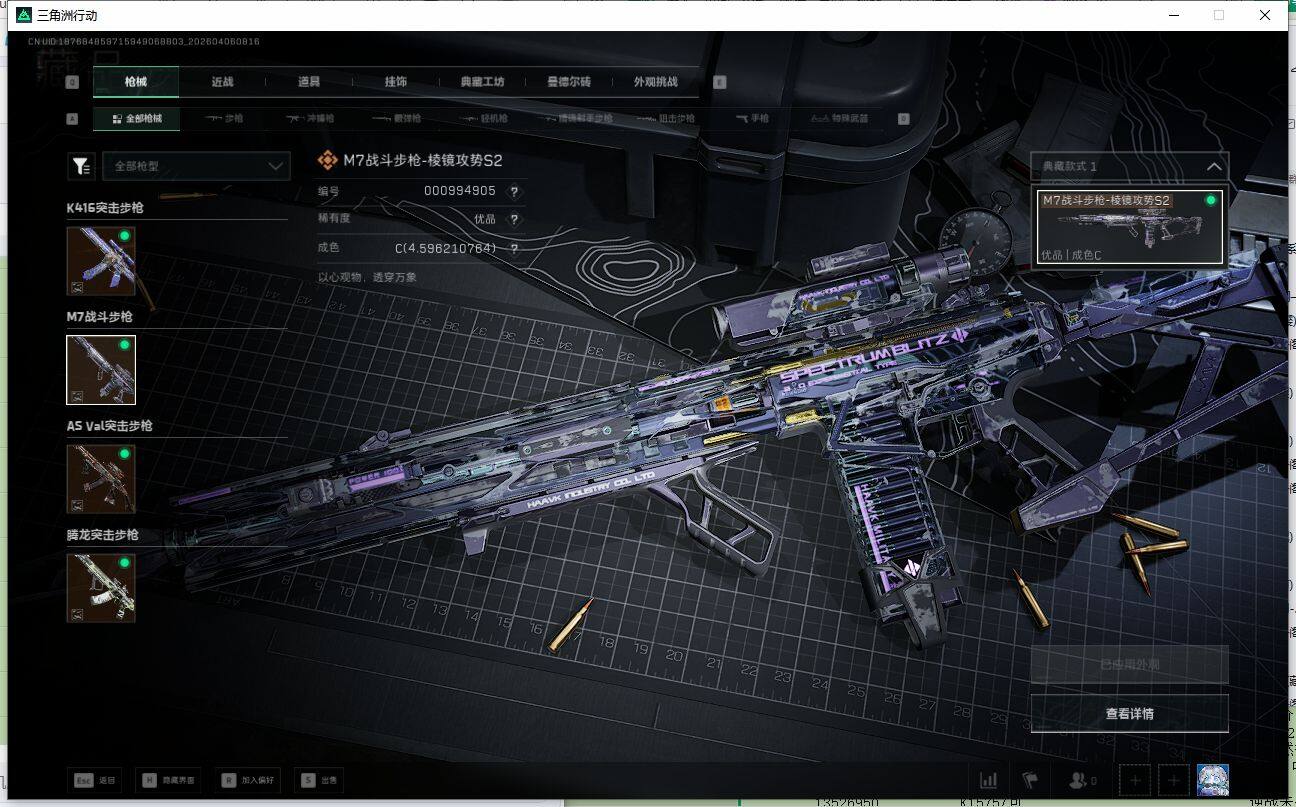Click the D key hint after 特殊武器

[x=903, y=119]
